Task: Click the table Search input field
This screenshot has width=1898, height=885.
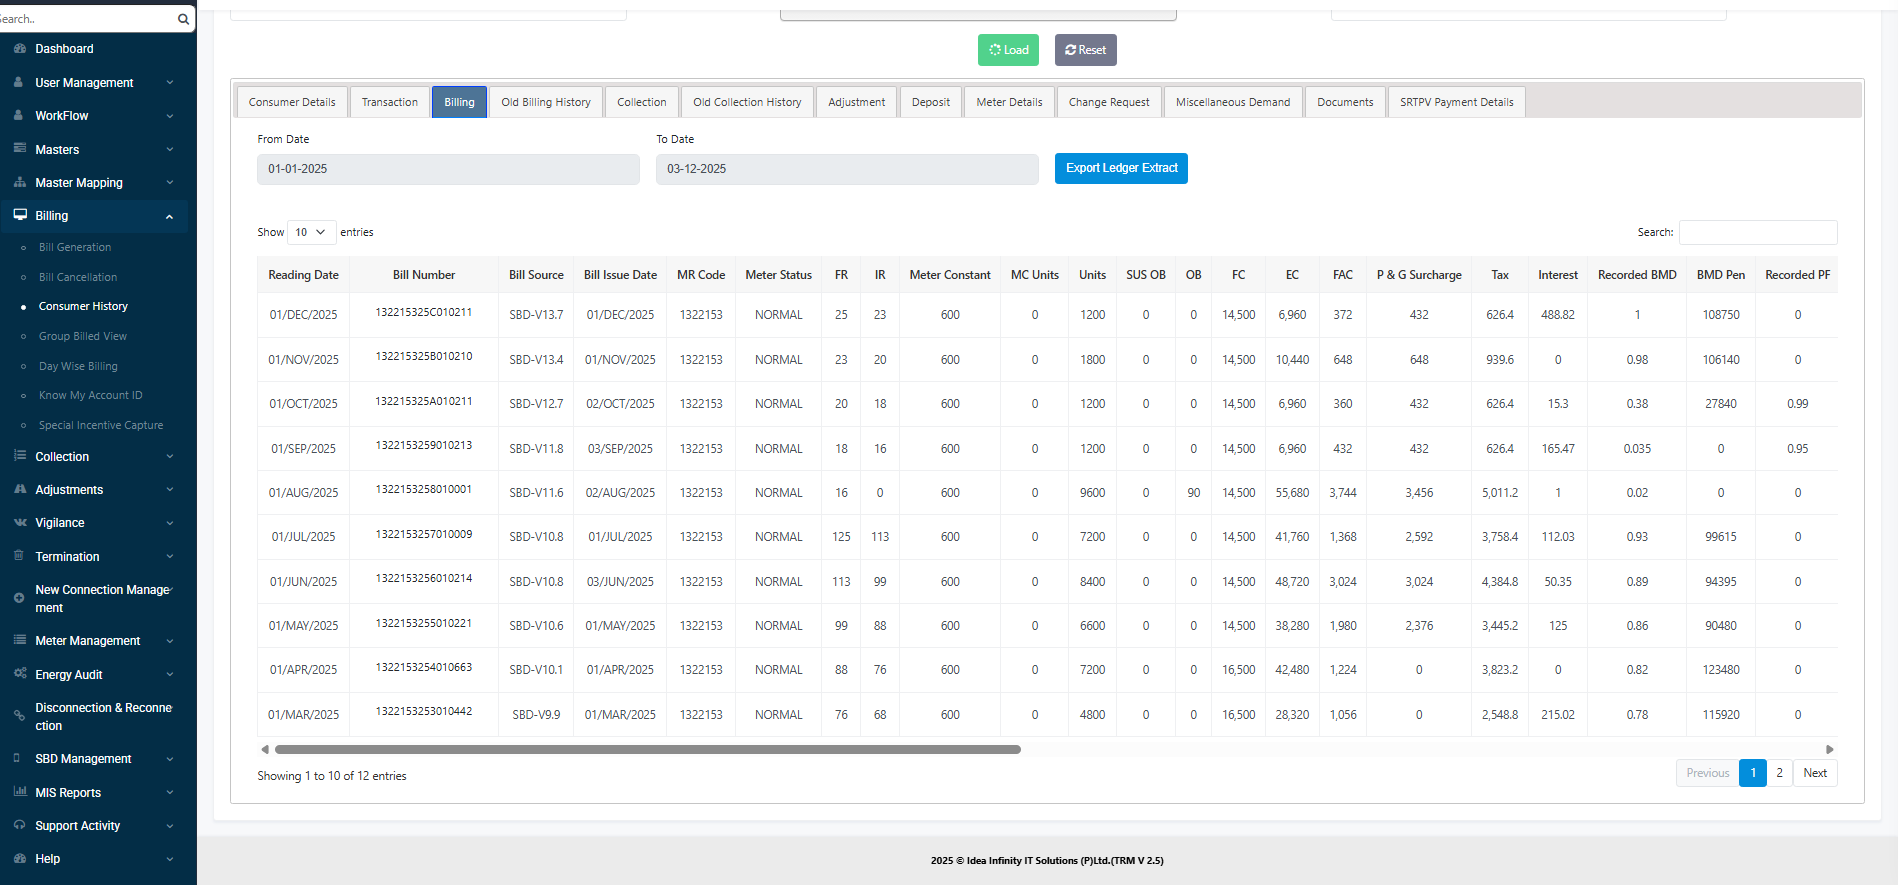Action: (1757, 232)
